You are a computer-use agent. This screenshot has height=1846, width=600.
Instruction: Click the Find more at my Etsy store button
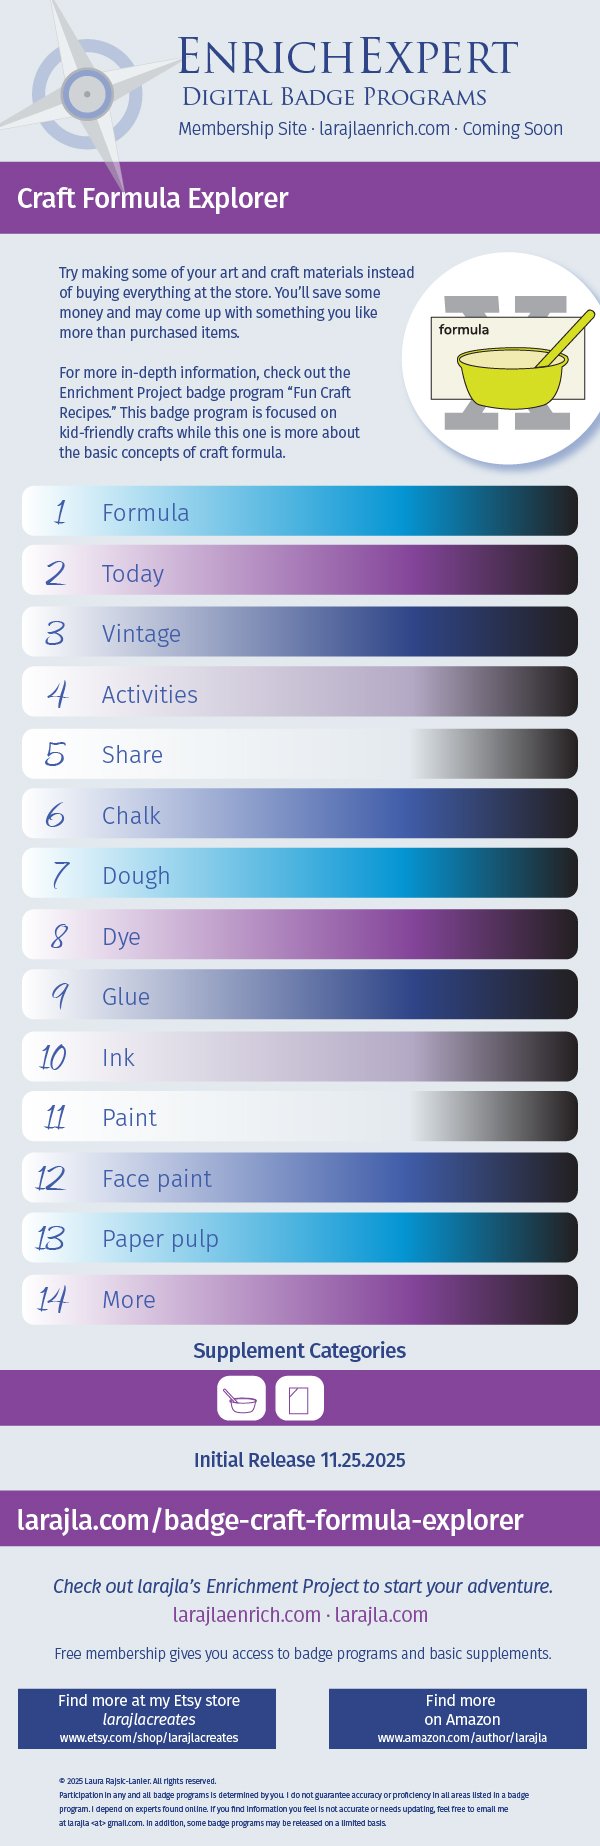tap(147, 1719)
